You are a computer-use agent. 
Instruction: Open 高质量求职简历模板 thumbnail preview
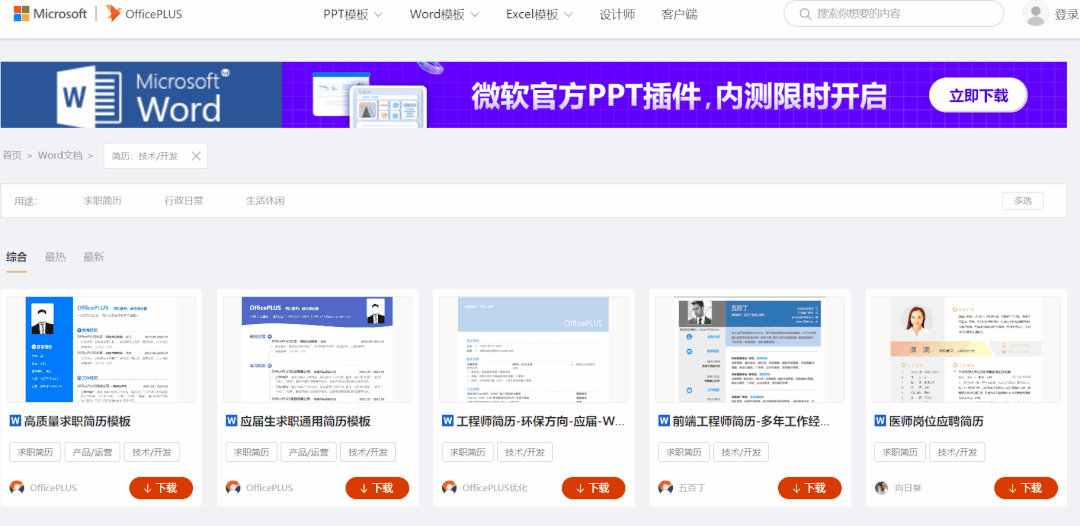point(101,350)
